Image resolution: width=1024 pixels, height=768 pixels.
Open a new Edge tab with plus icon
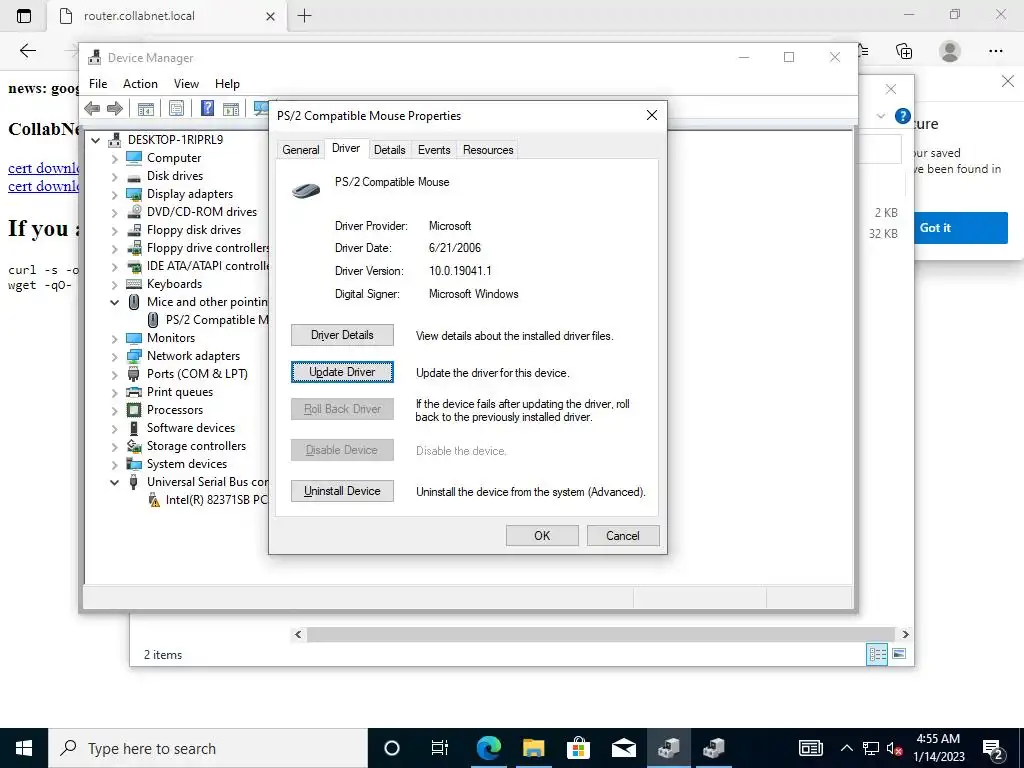[304, 16]
